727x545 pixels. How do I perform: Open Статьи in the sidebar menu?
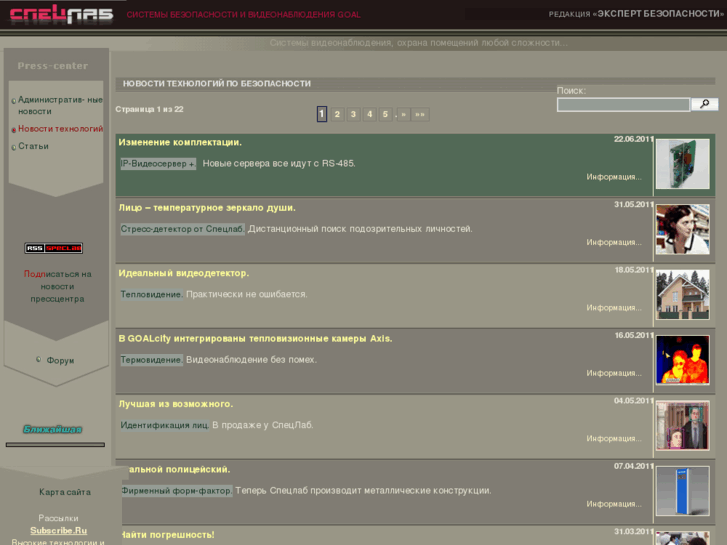click(33, 146)
